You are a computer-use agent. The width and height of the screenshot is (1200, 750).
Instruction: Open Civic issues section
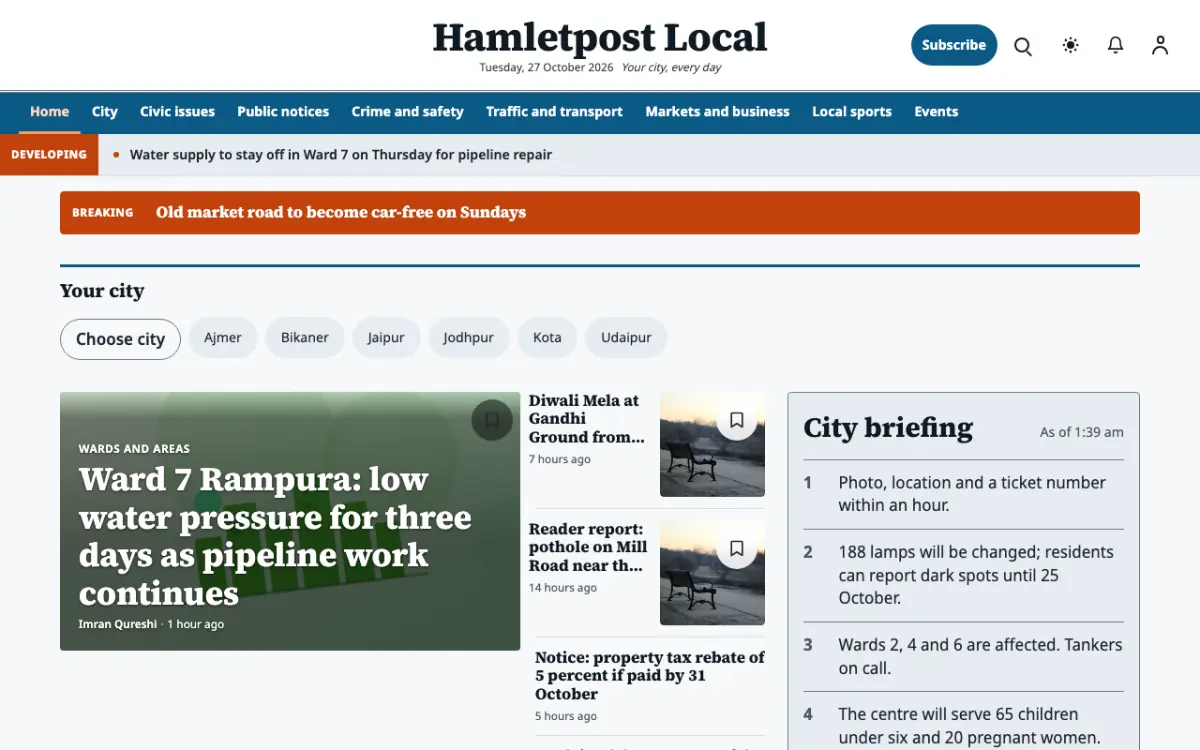point(177,112)
